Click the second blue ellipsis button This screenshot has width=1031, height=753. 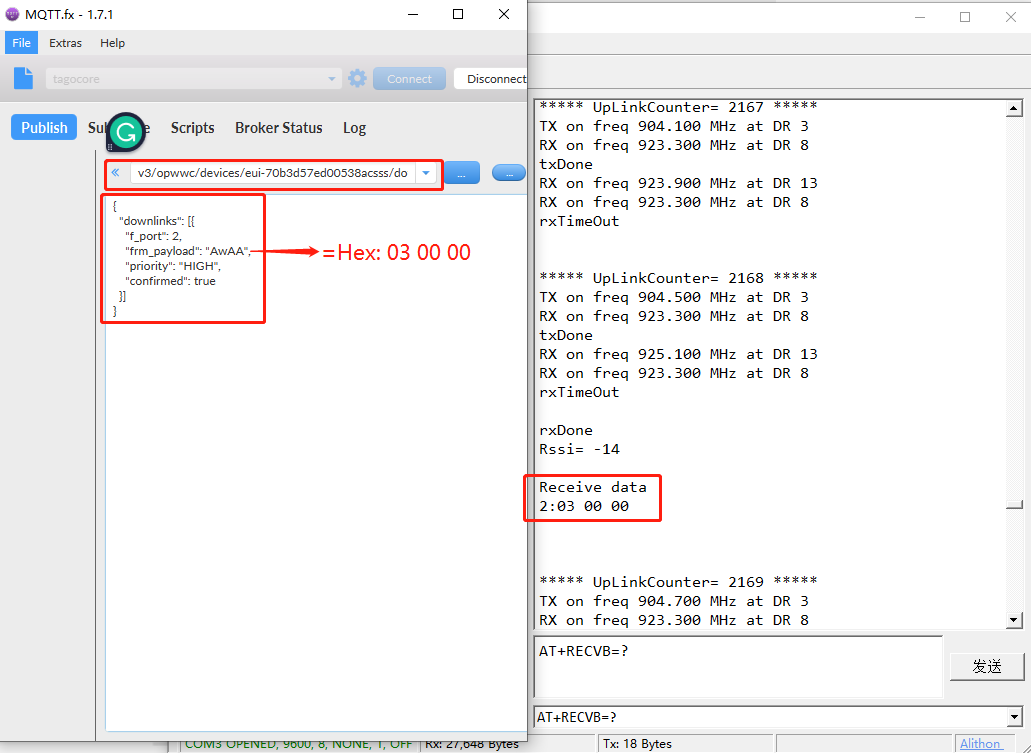(509, 173)
